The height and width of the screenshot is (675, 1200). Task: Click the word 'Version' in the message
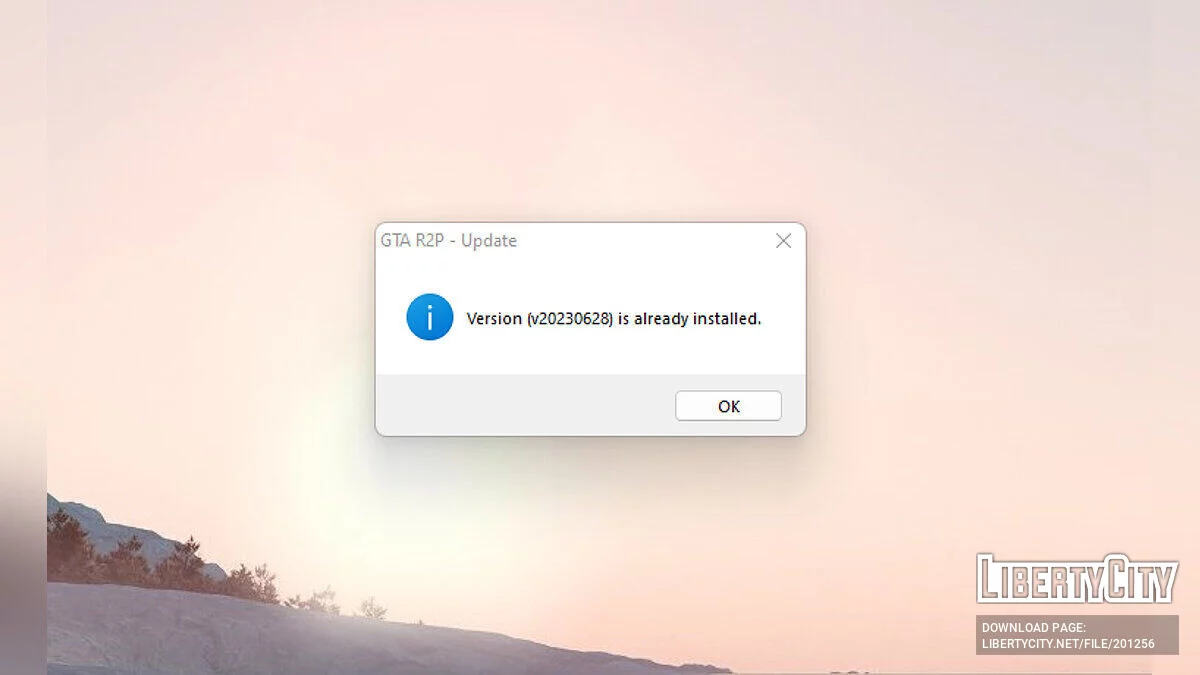click(494, 320)
